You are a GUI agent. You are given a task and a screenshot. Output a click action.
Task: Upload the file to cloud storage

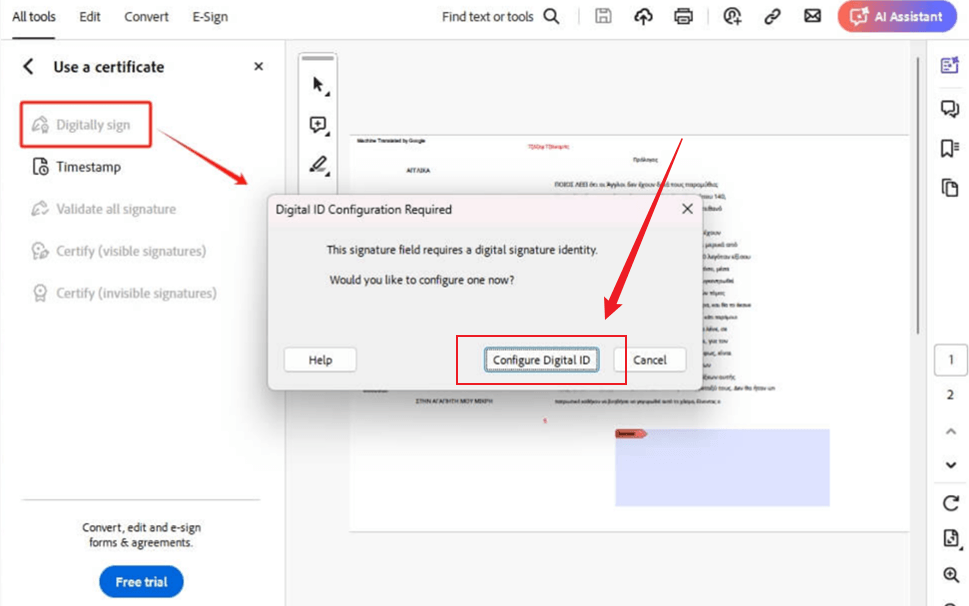click(643, 16)
